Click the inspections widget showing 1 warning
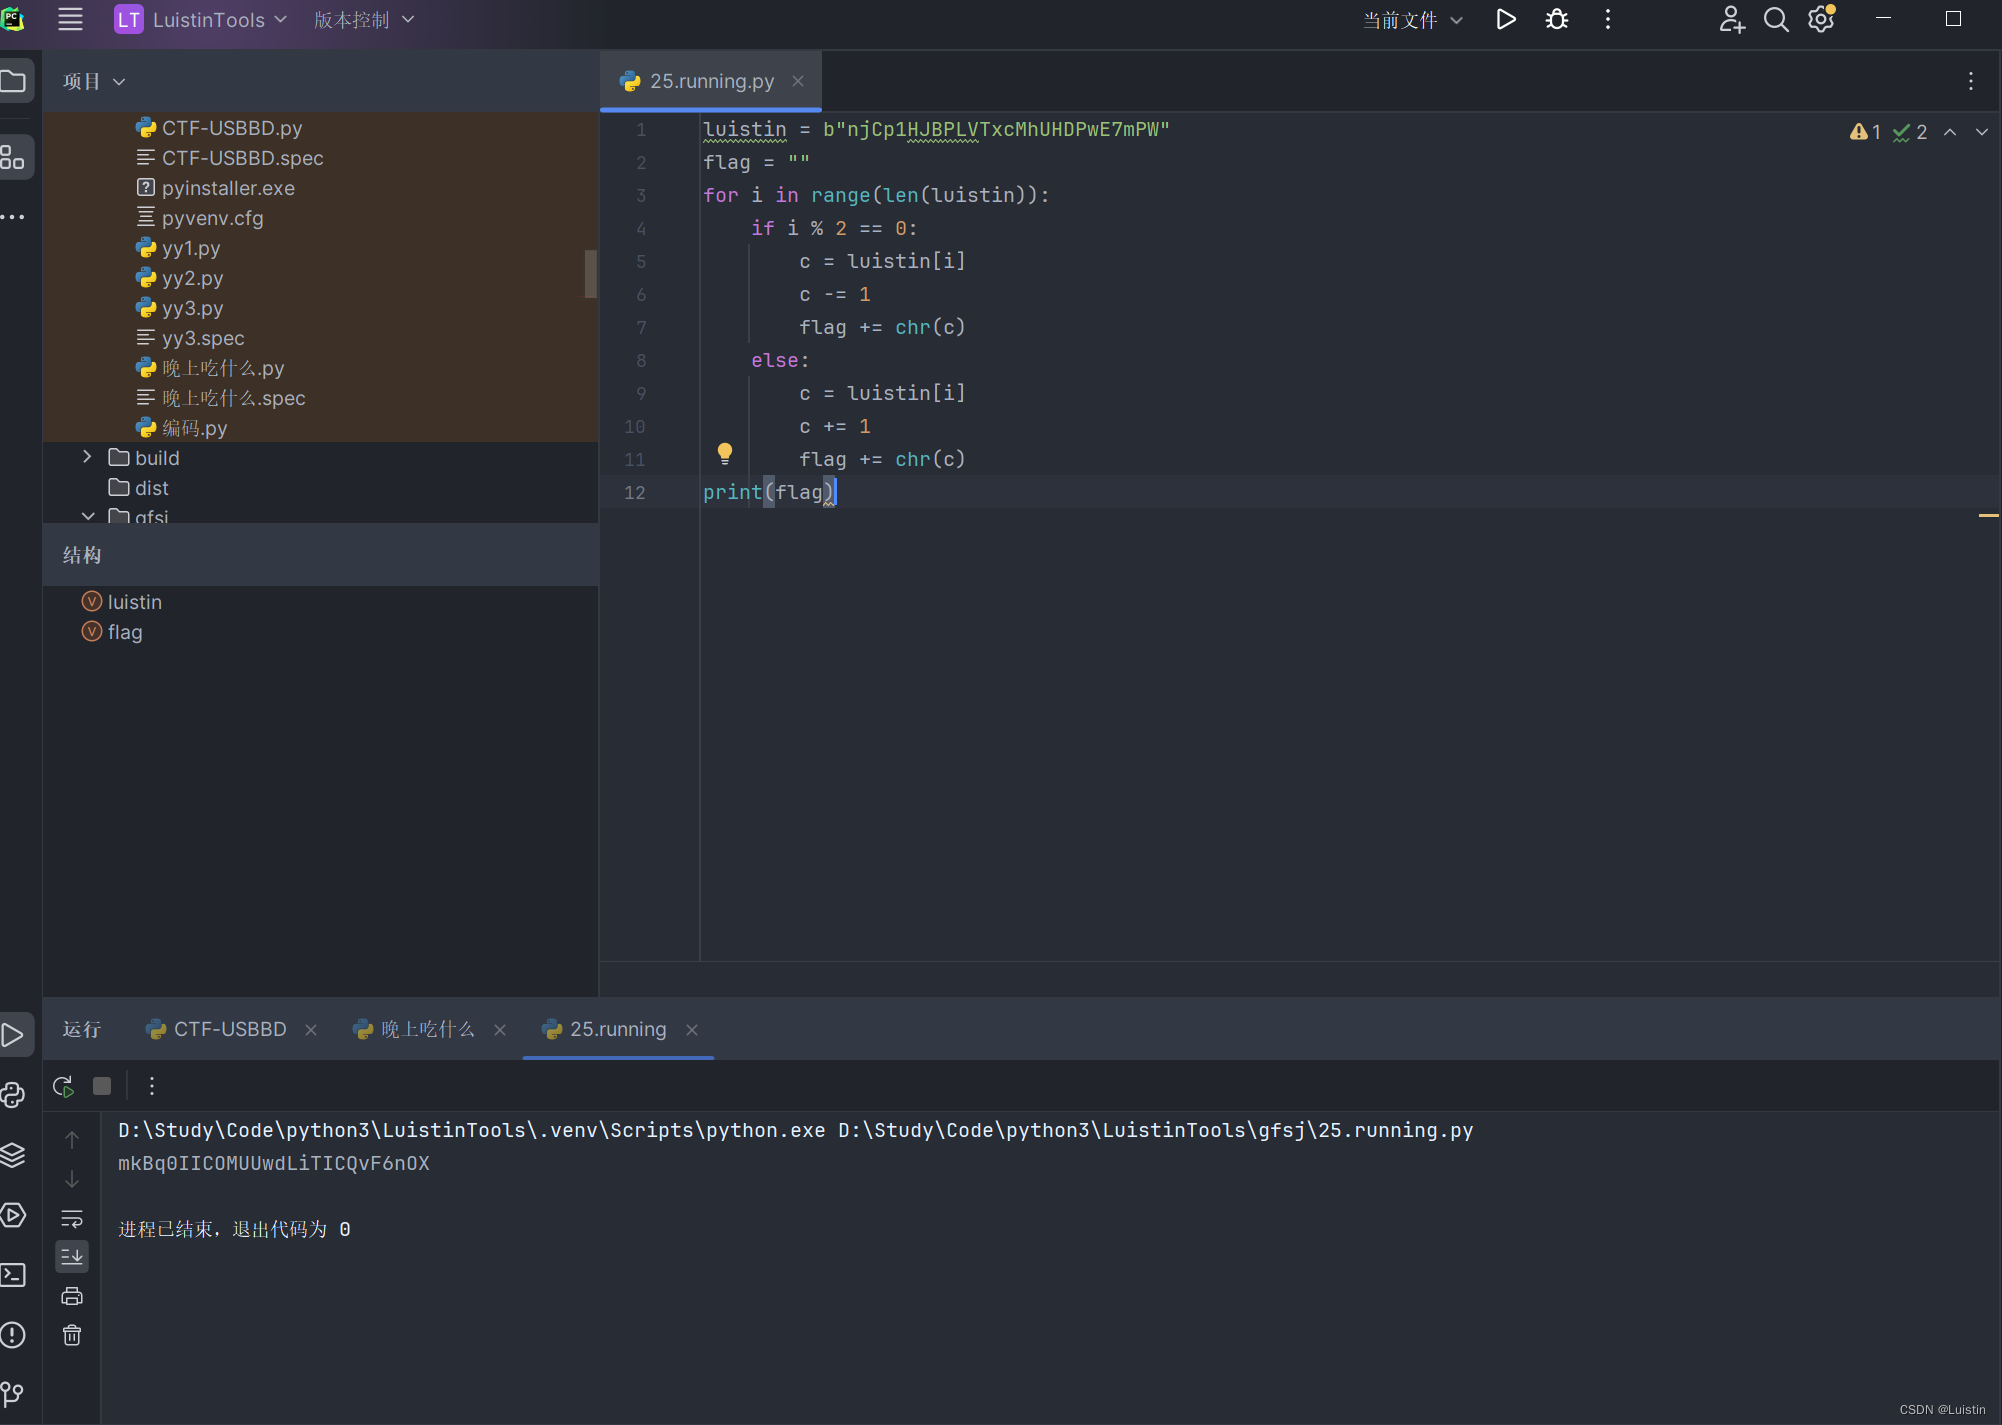The width and height of the screenshot is (2002, 1425). click(1865, 131)
